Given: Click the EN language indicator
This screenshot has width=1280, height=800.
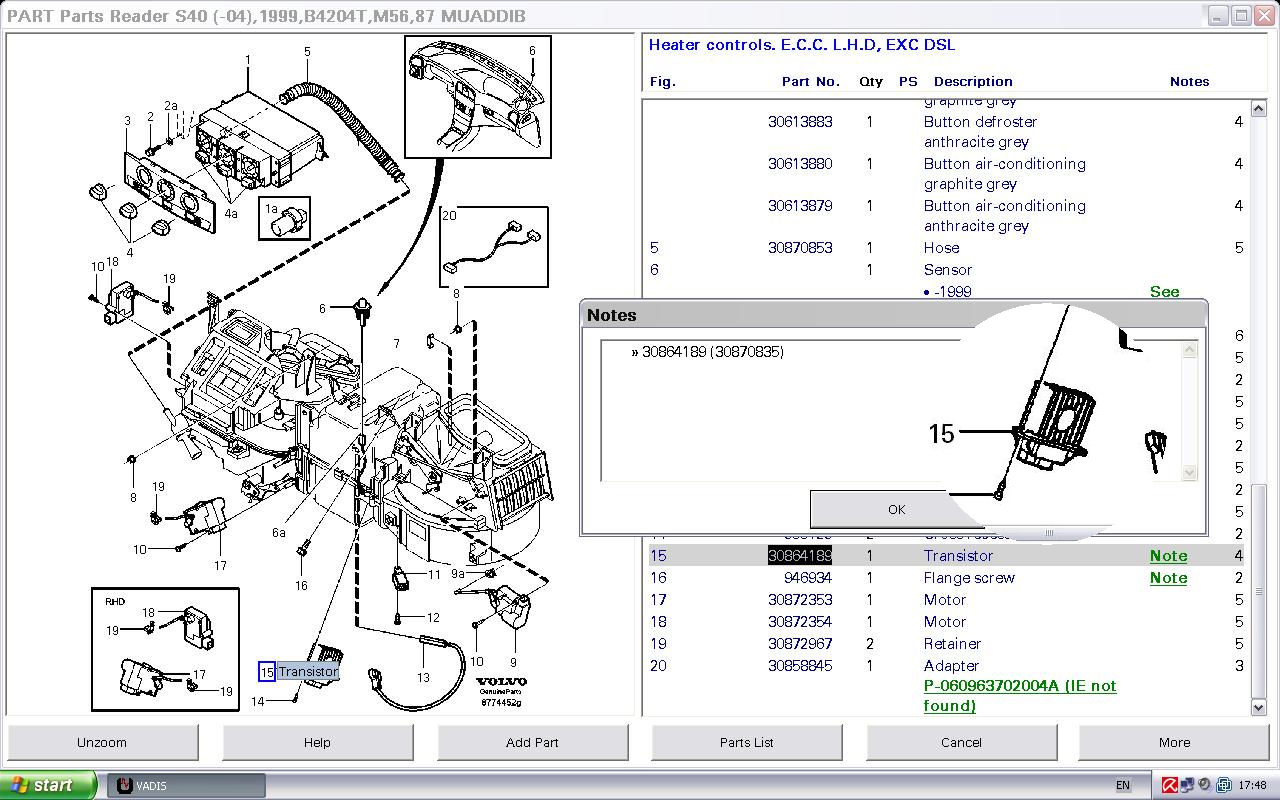Looking at the screenshot, I should [1123, 785].
